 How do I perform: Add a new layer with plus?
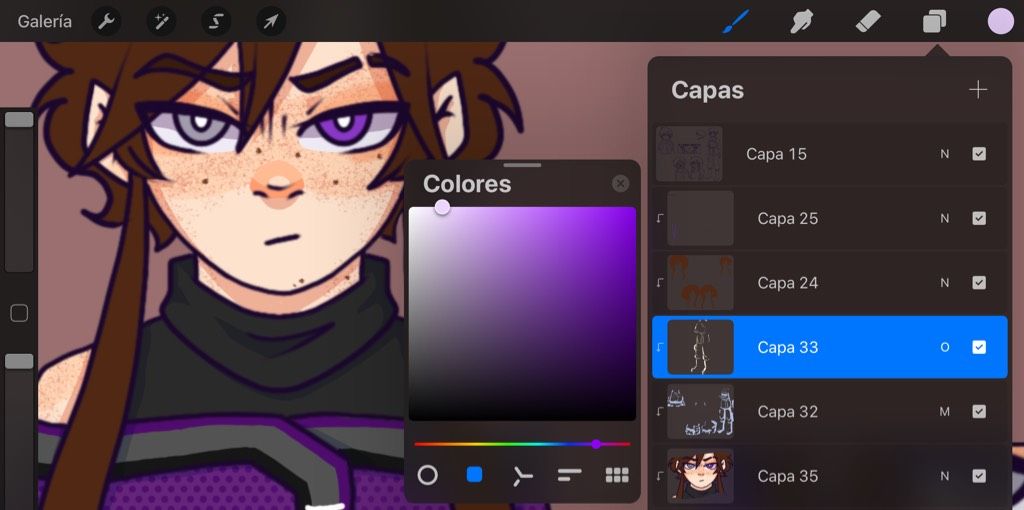[x=978, y=90]
